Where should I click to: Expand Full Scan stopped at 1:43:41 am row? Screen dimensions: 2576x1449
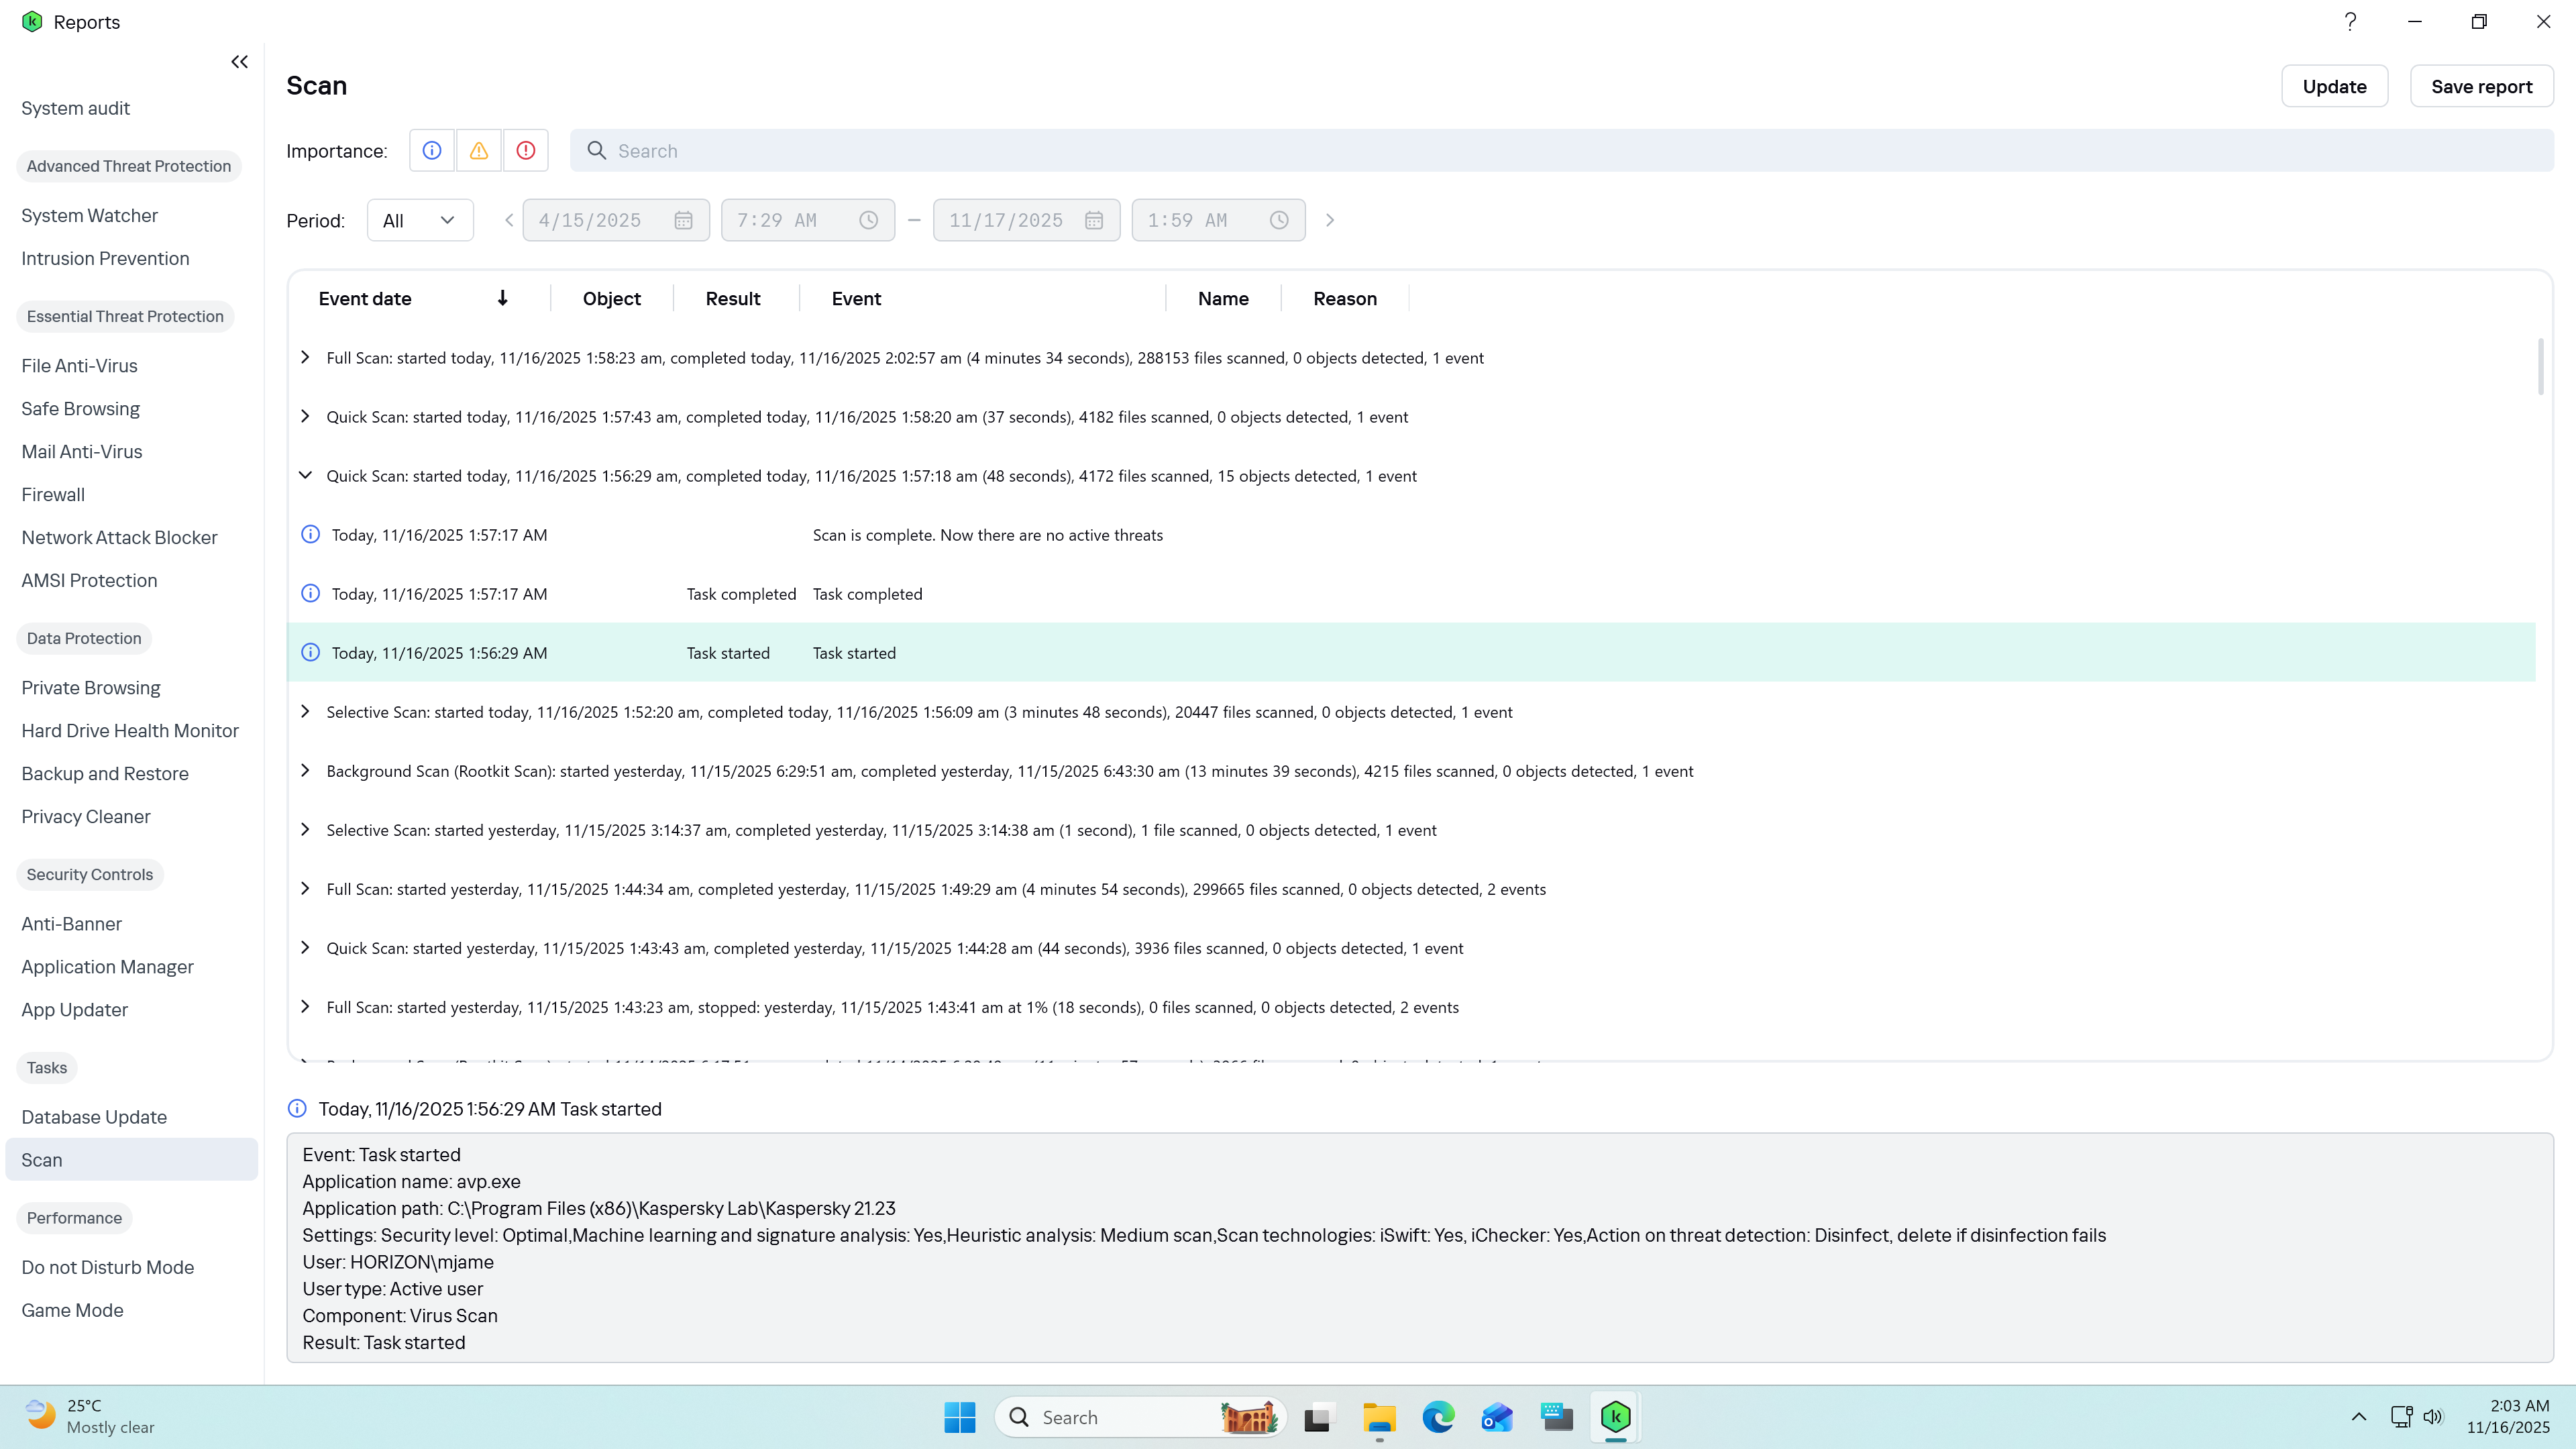coord(305,1006)
